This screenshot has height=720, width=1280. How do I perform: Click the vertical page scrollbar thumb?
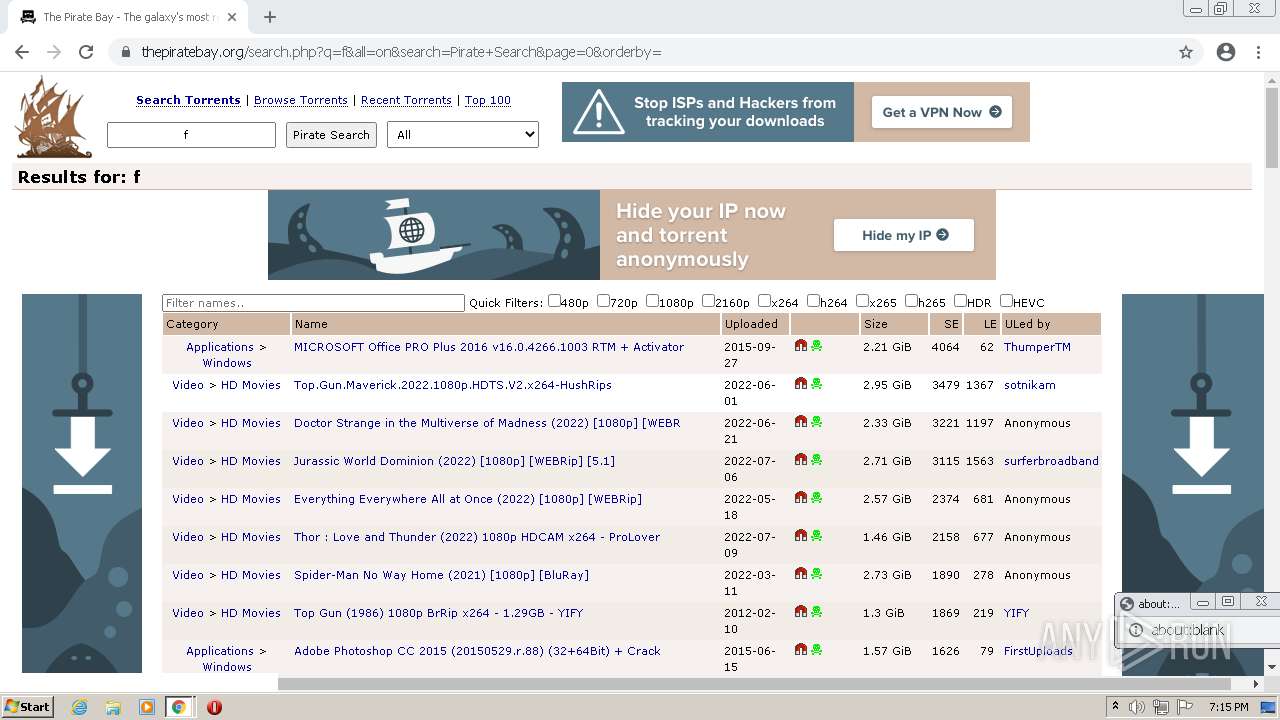point(1272,128)
